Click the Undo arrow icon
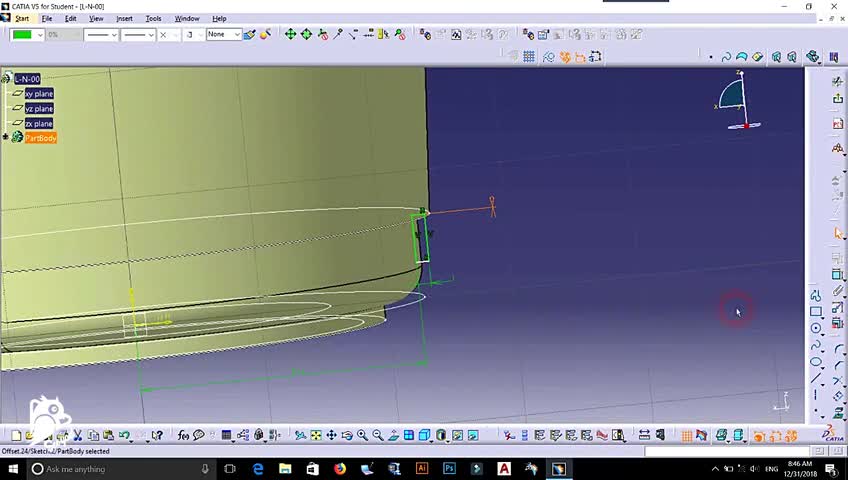The height and width of the screenshot is (480, 848). [x=124, y=435]
